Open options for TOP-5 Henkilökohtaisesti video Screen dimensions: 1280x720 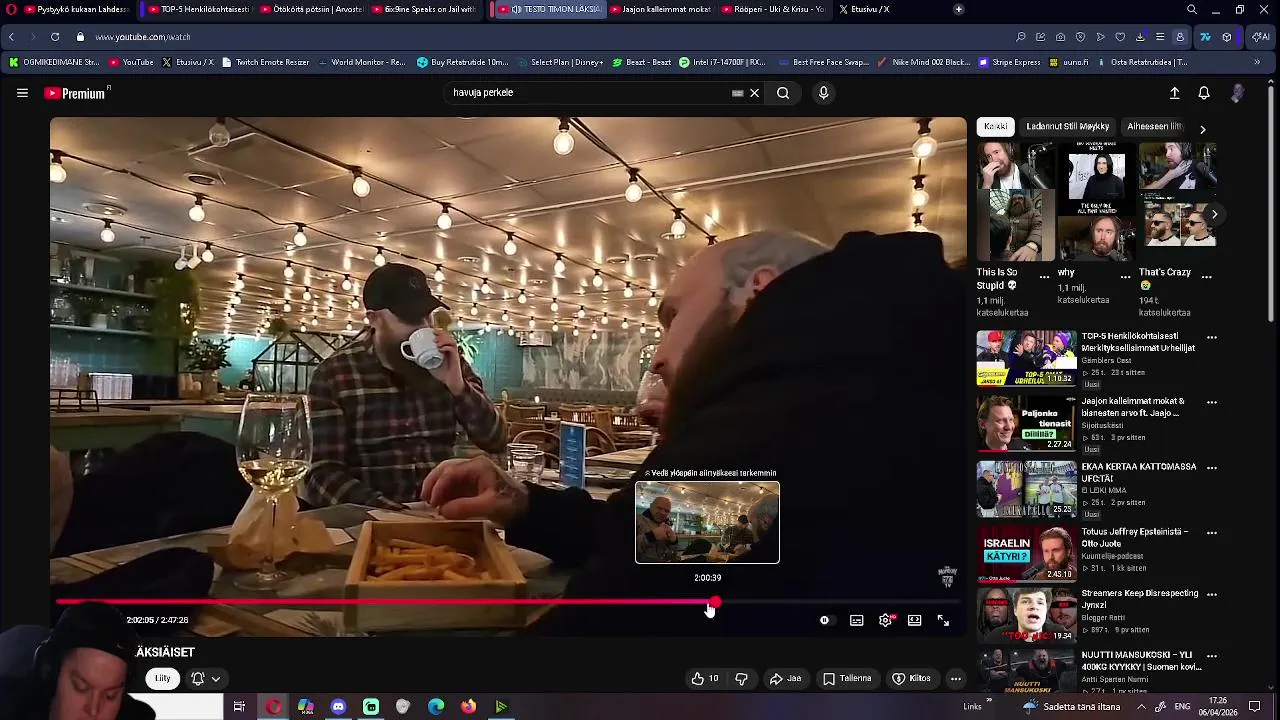tap(1212, 338)
